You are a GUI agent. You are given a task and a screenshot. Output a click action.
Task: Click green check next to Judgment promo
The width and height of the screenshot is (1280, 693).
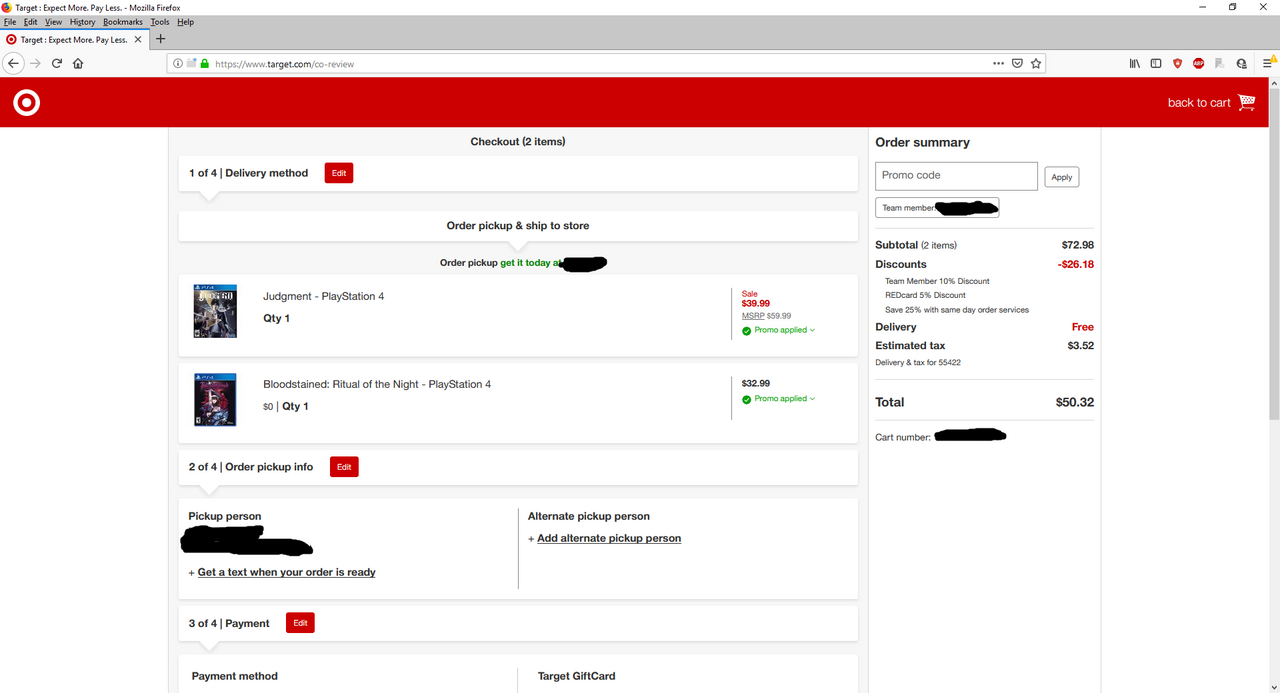[747, 331]
